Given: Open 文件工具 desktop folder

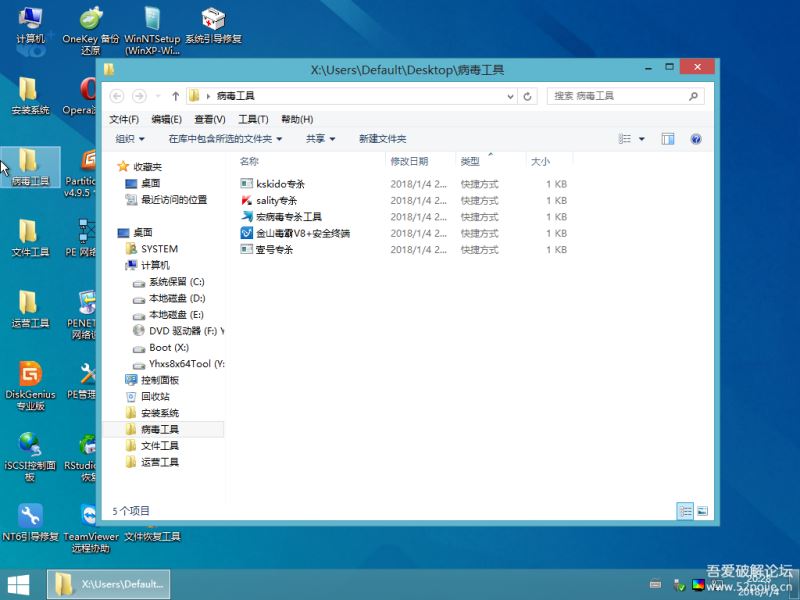Looking at the screenshot, I should (30, 238).
